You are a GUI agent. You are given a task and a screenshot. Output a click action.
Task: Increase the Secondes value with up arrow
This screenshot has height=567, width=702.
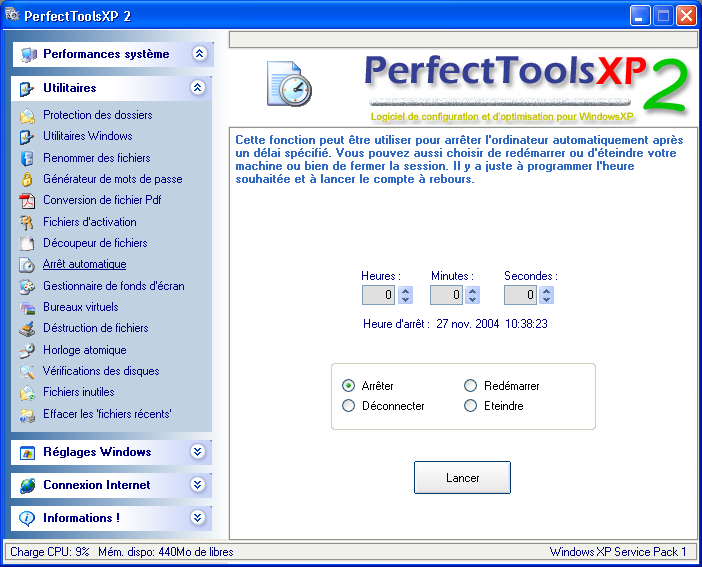coord(546,291)
